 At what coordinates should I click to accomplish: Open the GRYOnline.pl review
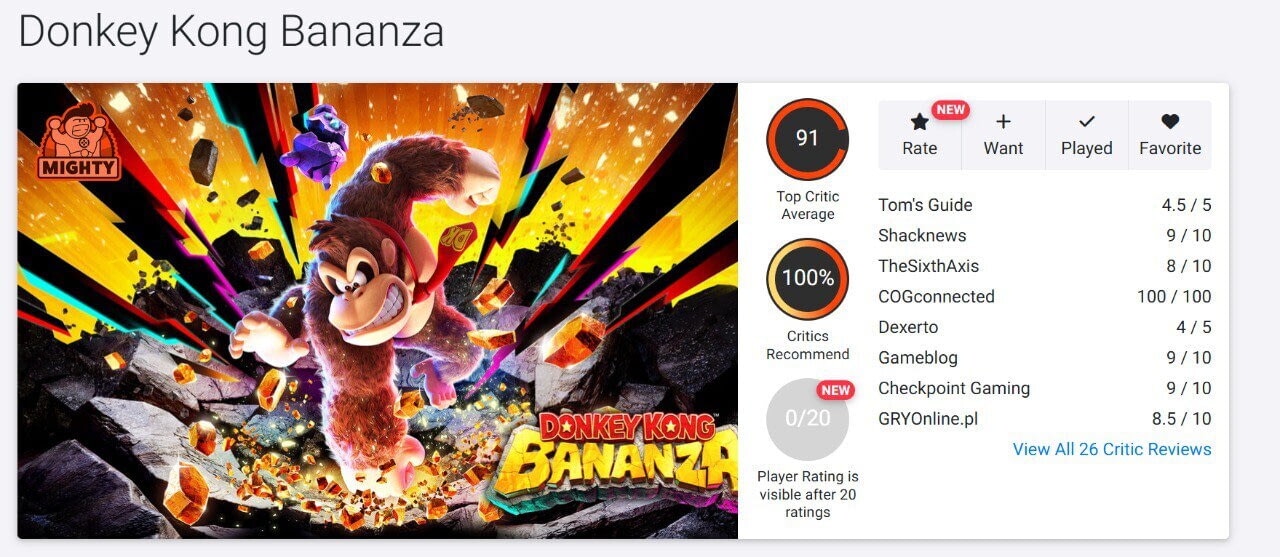tap(927, 419)
